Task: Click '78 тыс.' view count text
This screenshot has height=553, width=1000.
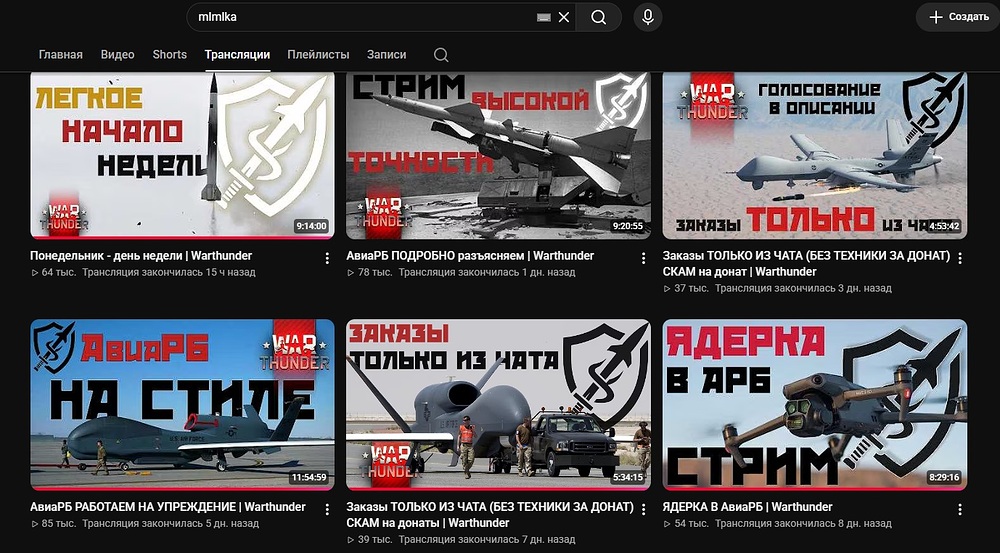Action: click(x=375, y=272)
